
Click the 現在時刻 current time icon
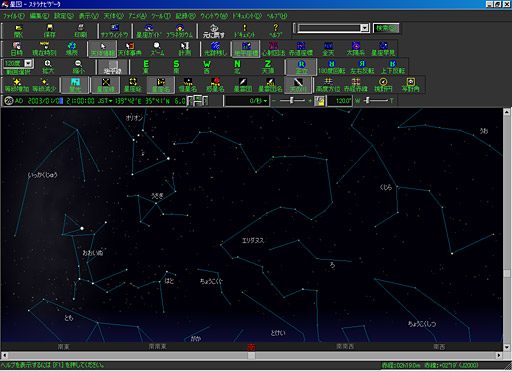point(44,49)
